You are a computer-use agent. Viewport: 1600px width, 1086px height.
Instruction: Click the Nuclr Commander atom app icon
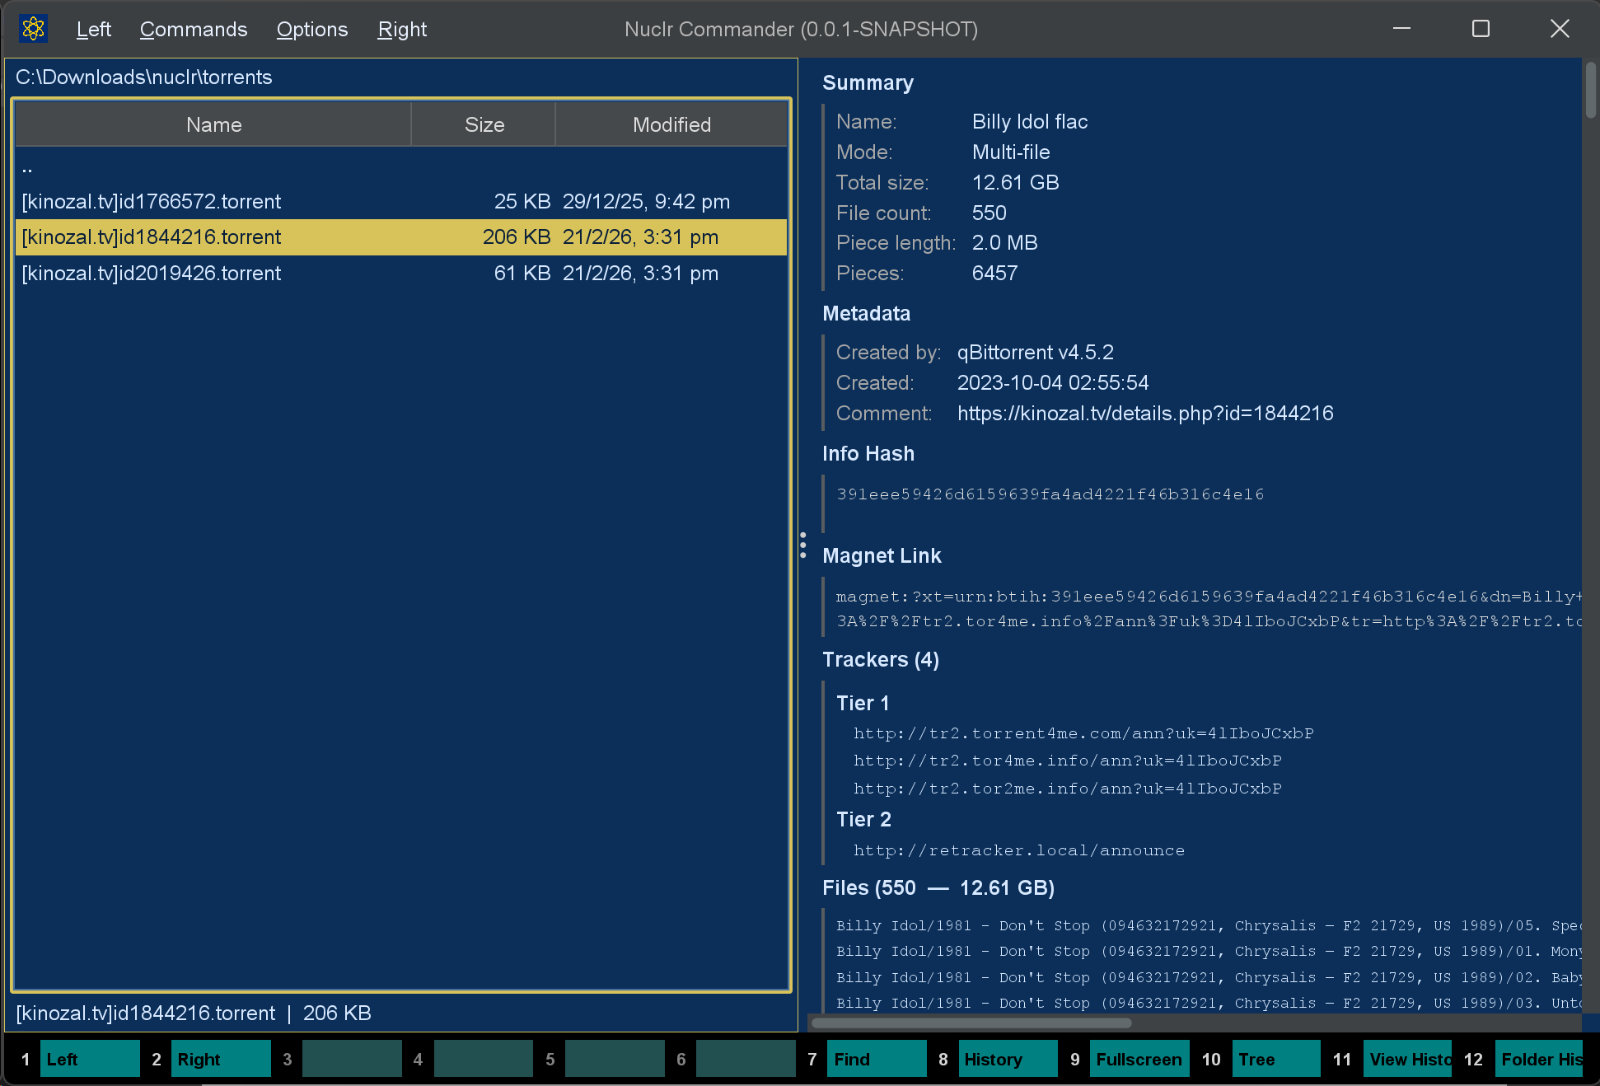pyautogui.click(x=33, y=29)
